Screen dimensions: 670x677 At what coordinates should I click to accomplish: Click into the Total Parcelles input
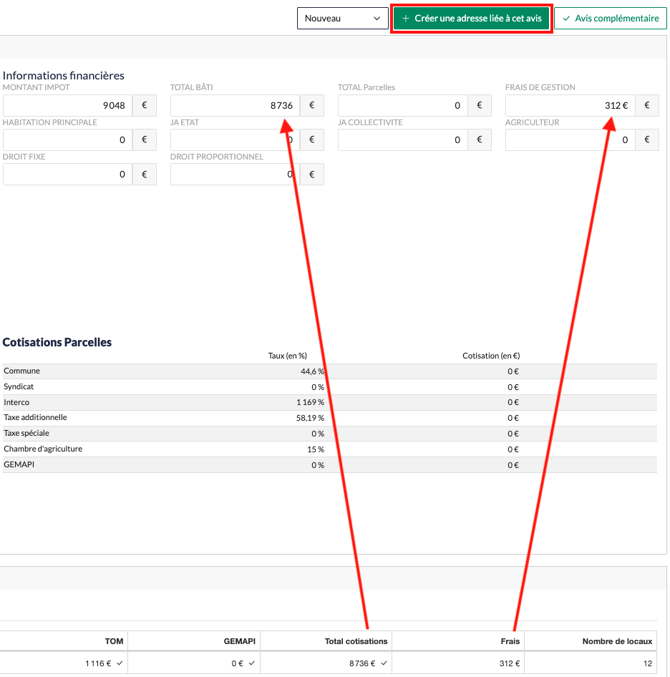402,105
